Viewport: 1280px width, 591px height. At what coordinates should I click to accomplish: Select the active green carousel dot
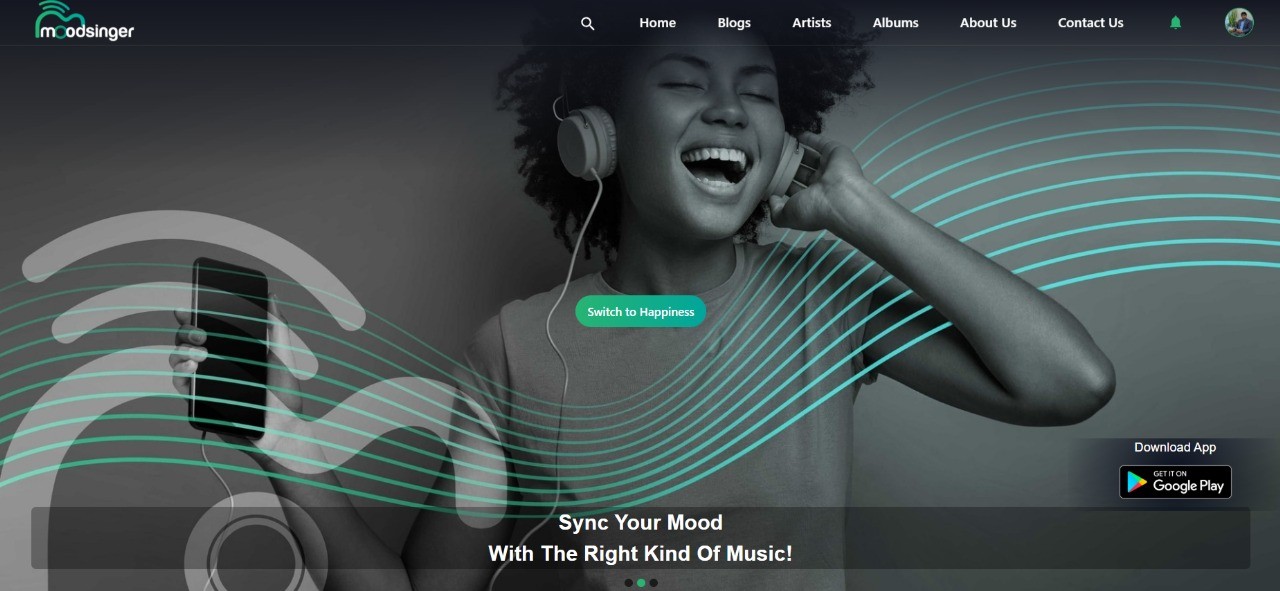pyautogui.click(x=641, y=583)
